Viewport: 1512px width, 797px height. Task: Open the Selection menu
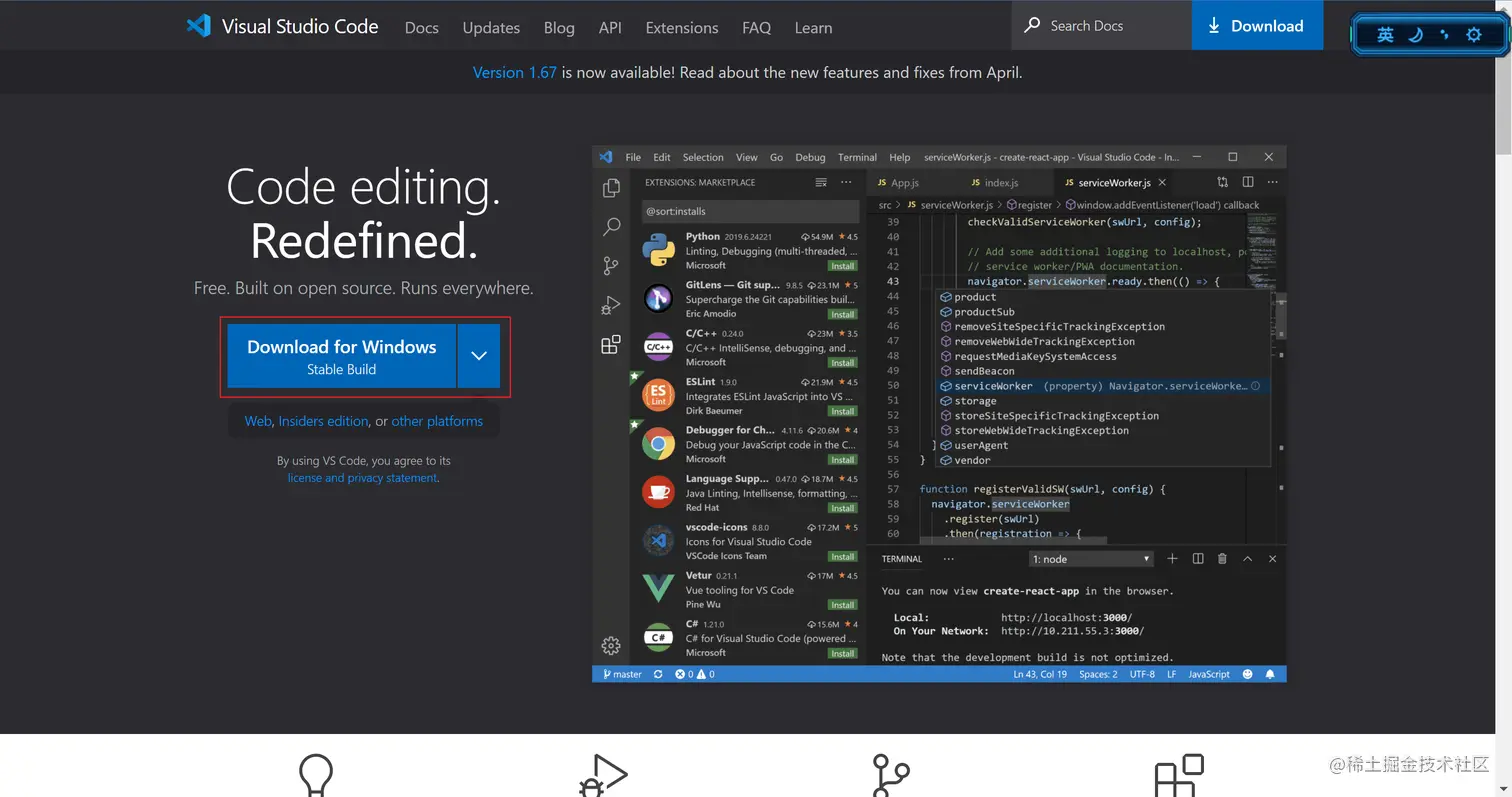[x=703, y=157]
